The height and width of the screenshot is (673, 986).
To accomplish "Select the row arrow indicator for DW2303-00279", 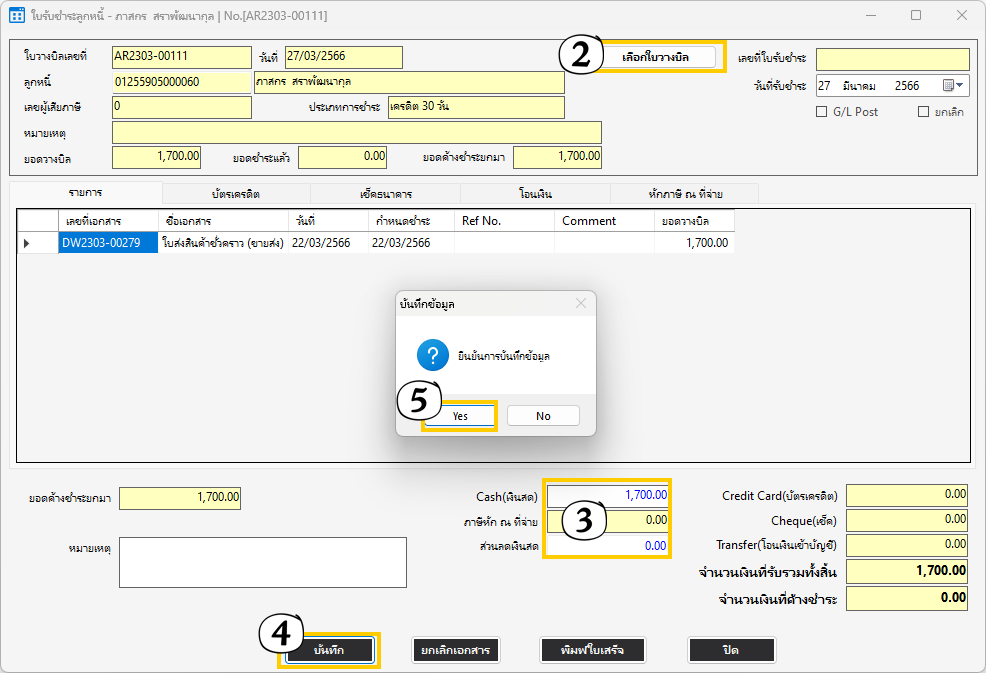I will click(x=27, y=243).
